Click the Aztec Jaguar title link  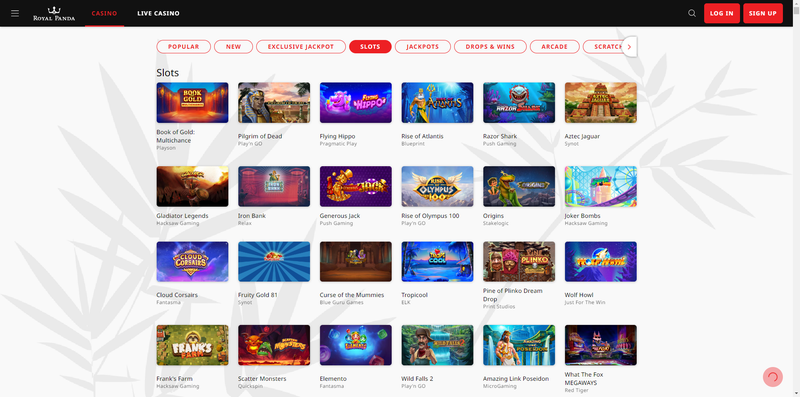click(582, 136)
